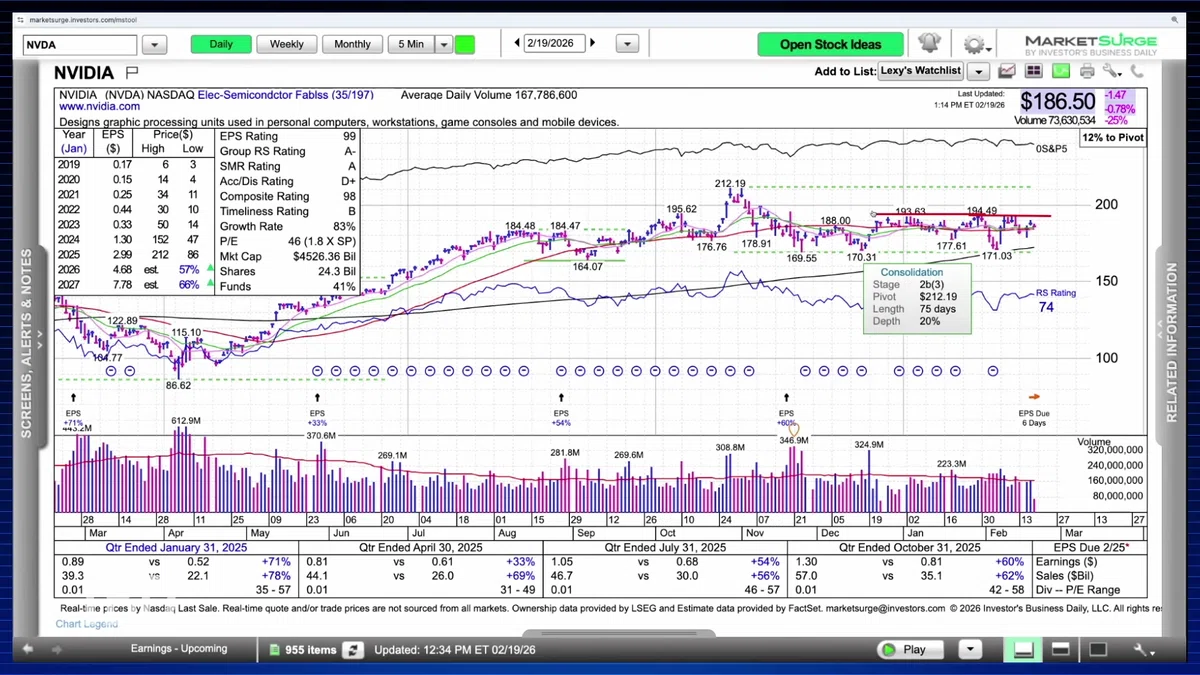Click the grid table icon near watchlist
The height and width of the screenshot is (675, 1200).
pyautogui.click(x=1033, y=71)
